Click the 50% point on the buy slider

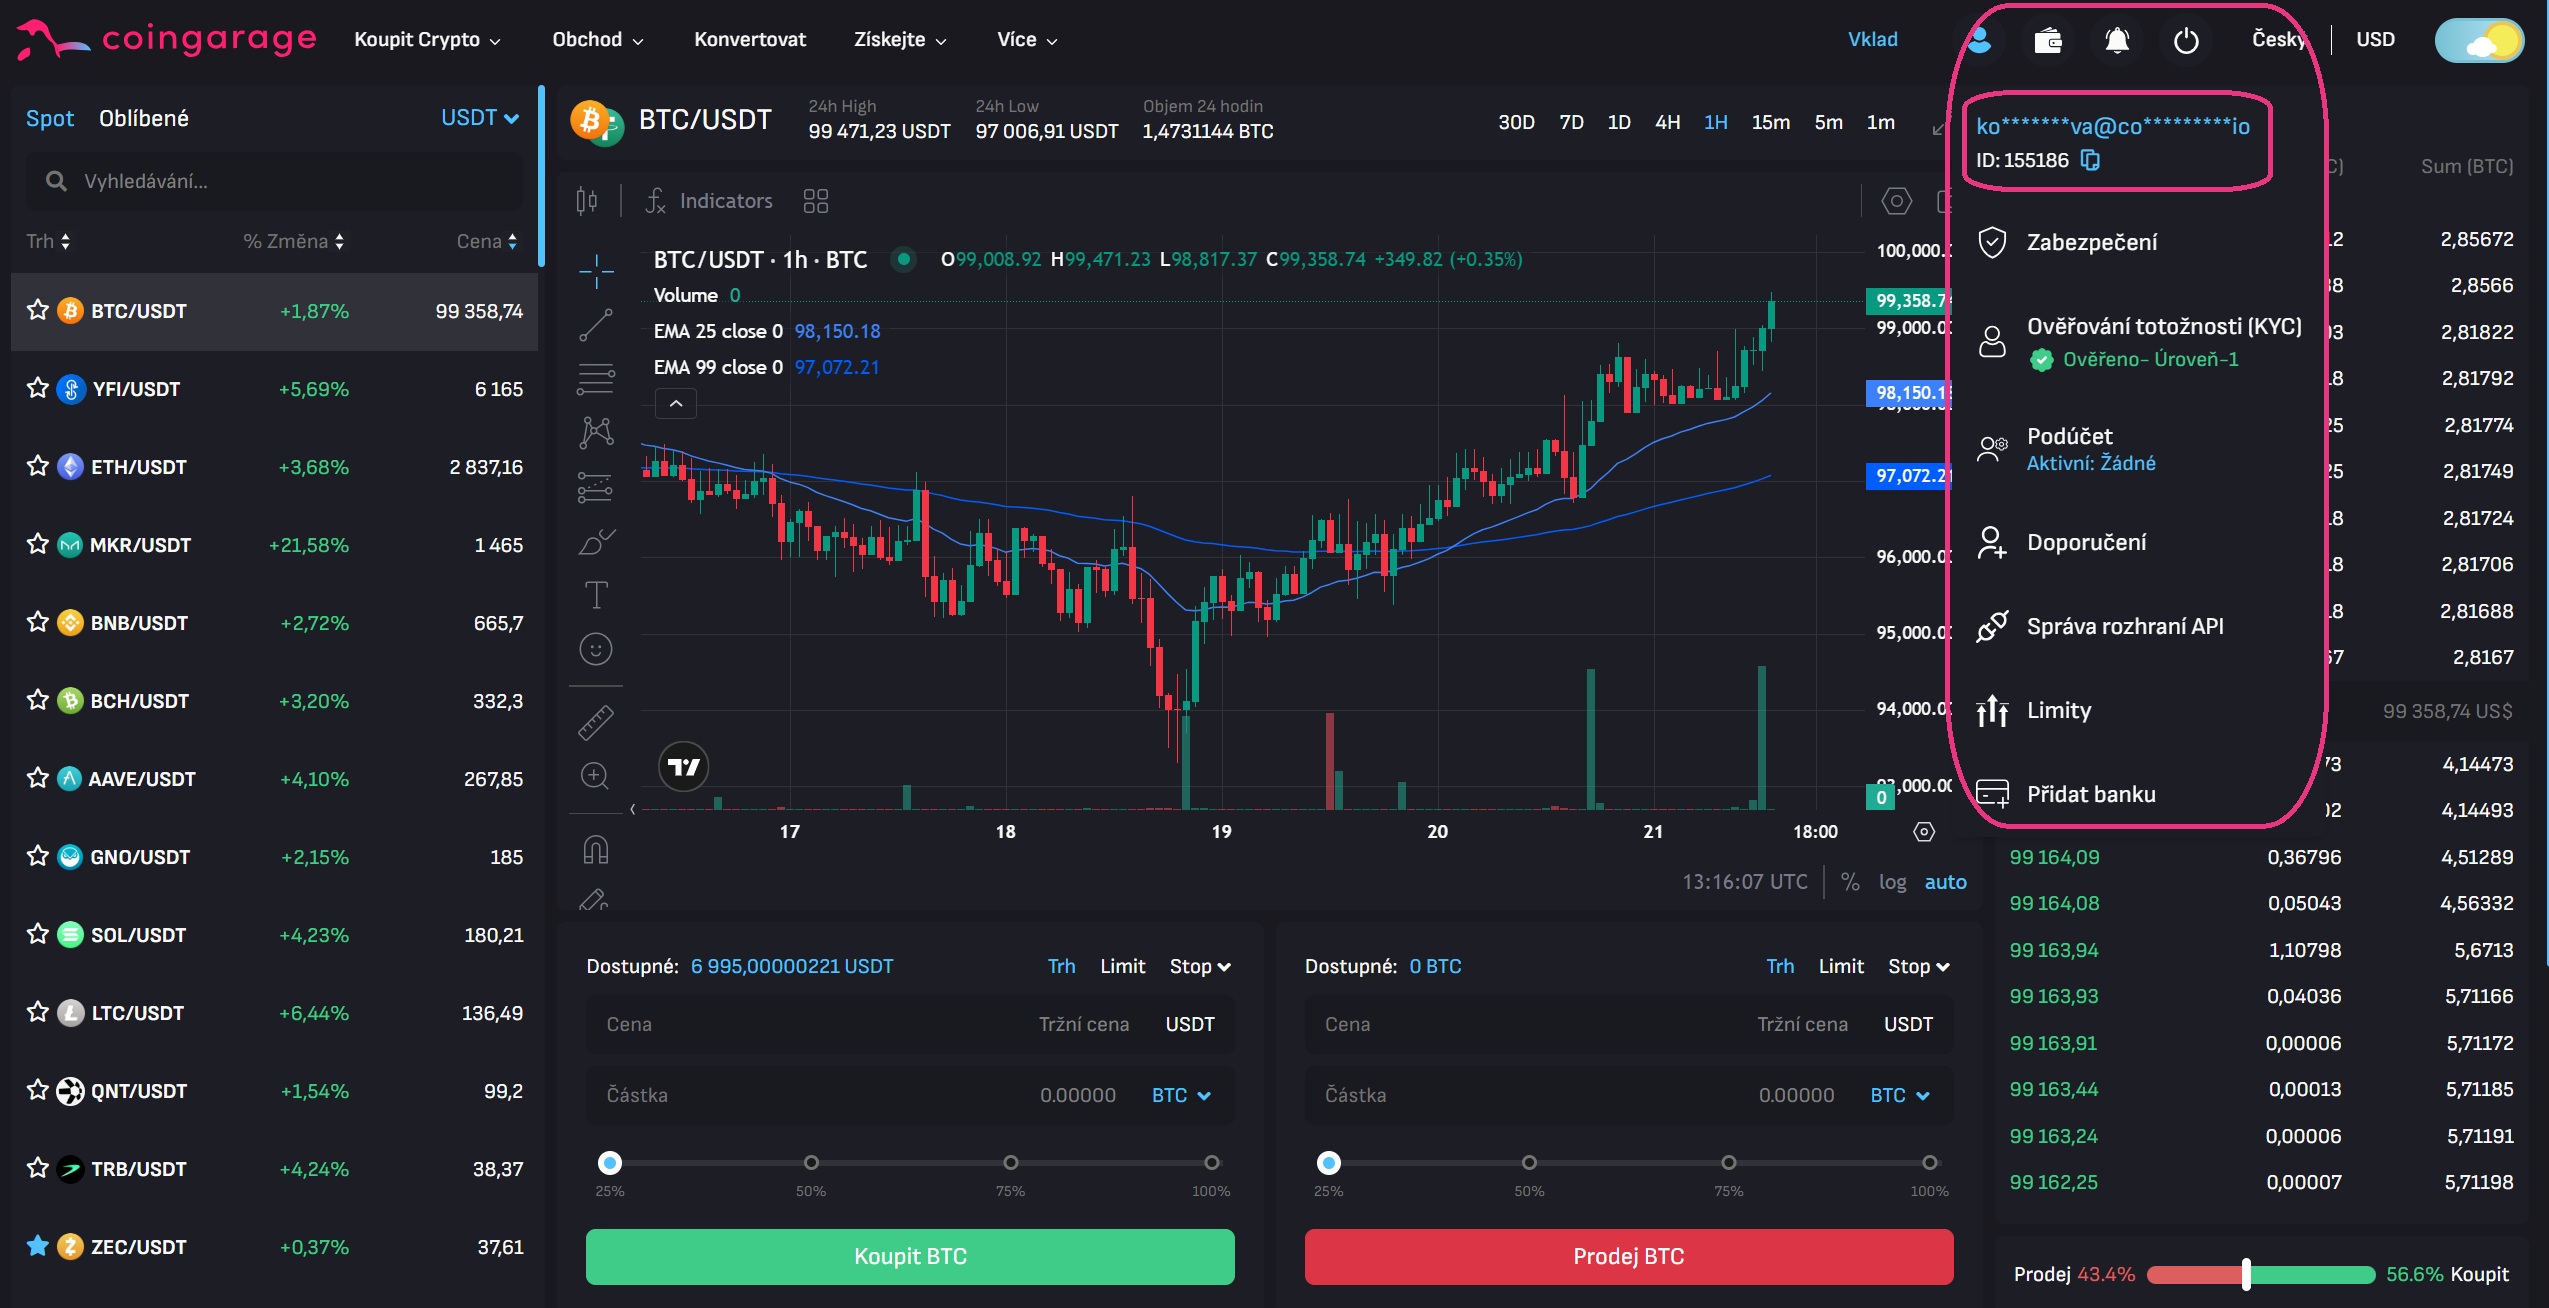pyautogui.click(x=811, y=1162)
